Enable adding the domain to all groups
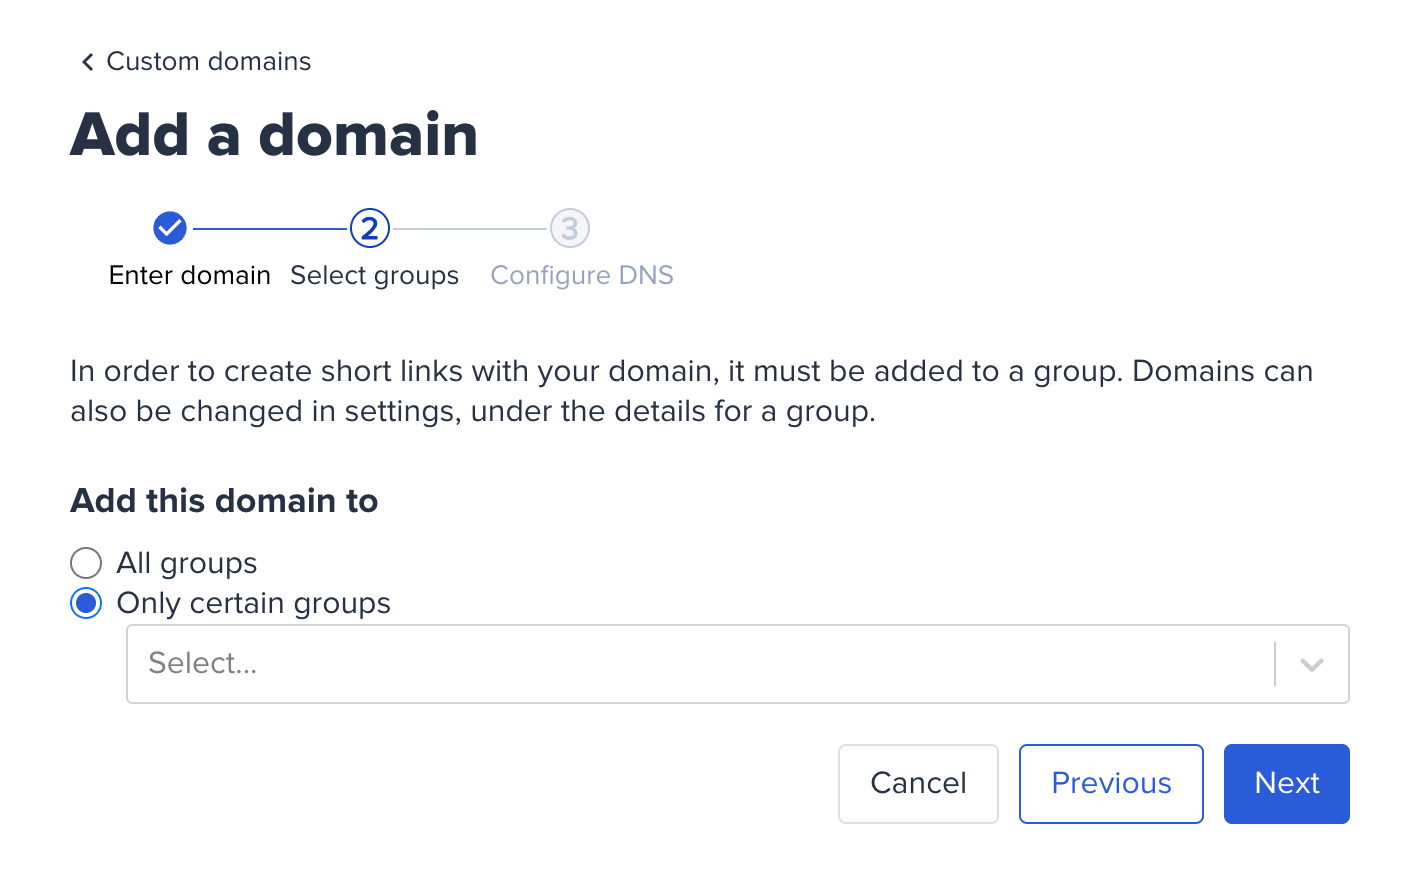This screenshot has height=876, width=1410. click(x=86, y=563)
